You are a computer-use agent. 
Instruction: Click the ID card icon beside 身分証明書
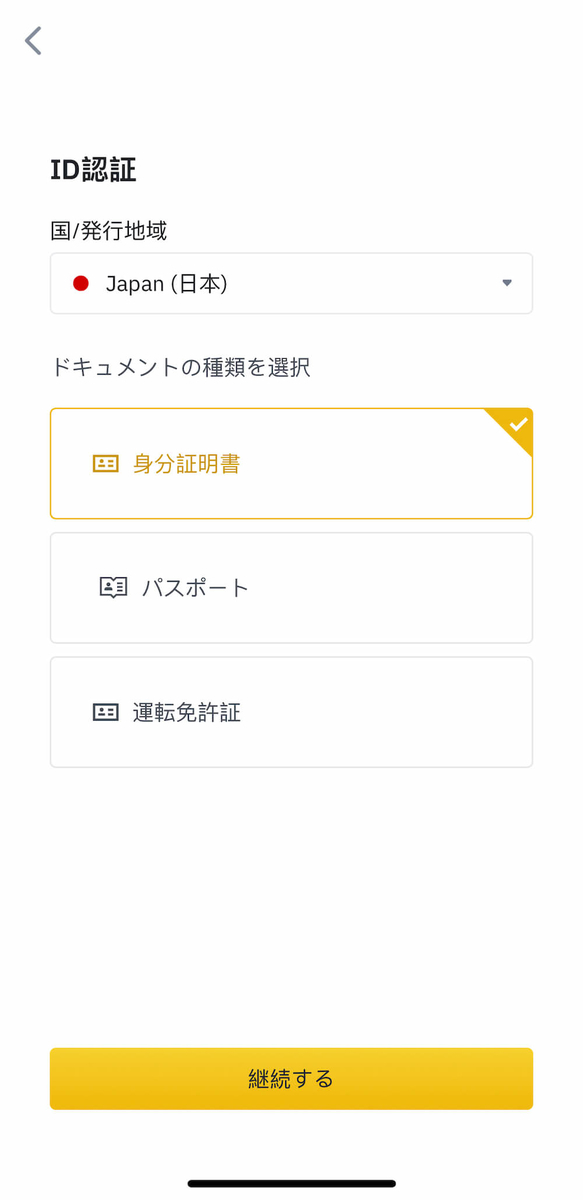pos(105,464)
